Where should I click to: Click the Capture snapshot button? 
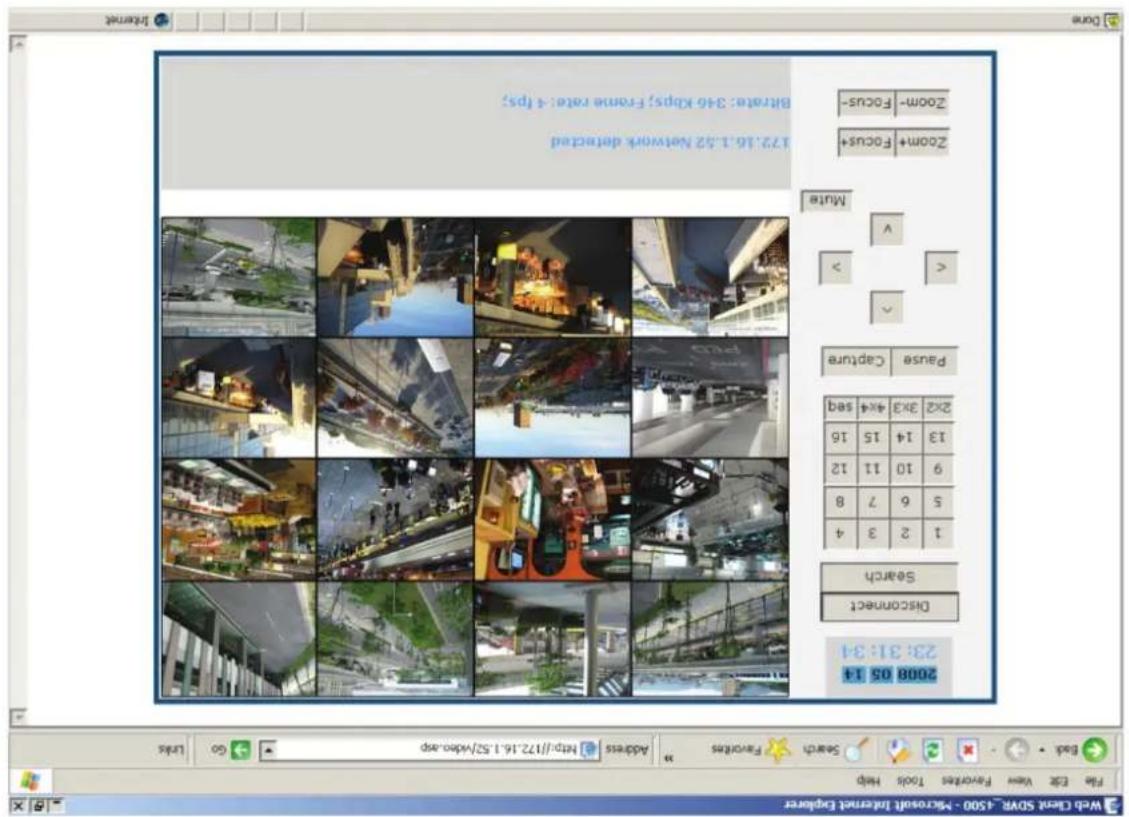point(856,360)
